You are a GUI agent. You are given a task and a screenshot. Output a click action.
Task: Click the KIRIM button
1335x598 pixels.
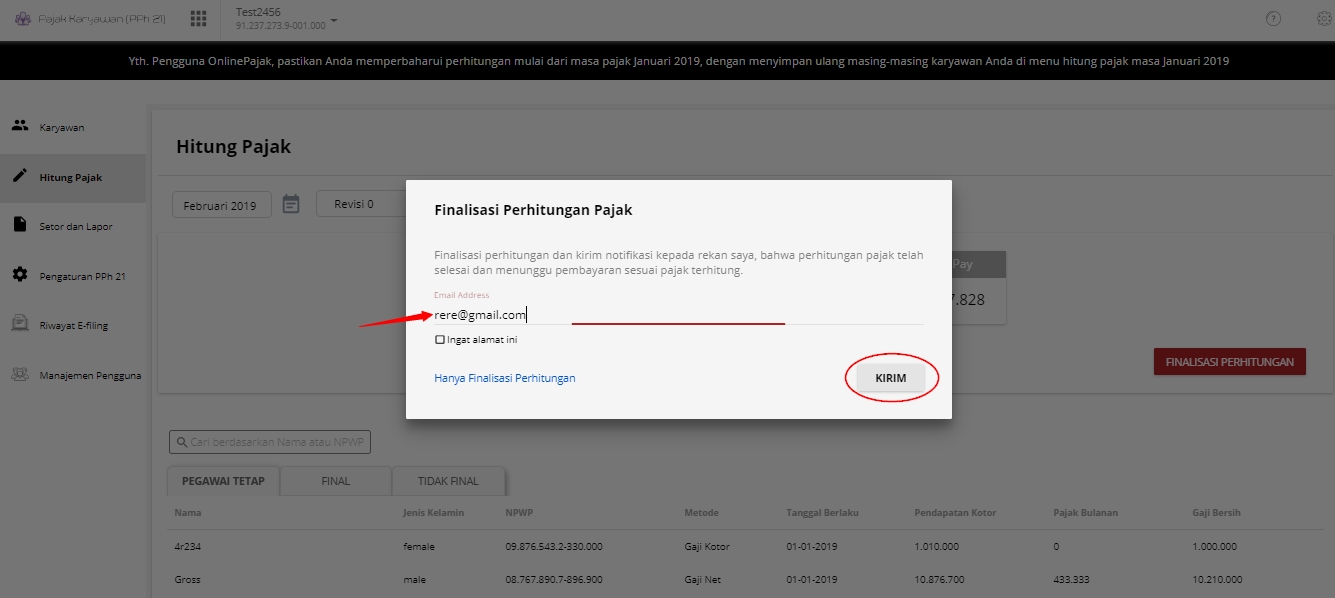click(891, 378)
